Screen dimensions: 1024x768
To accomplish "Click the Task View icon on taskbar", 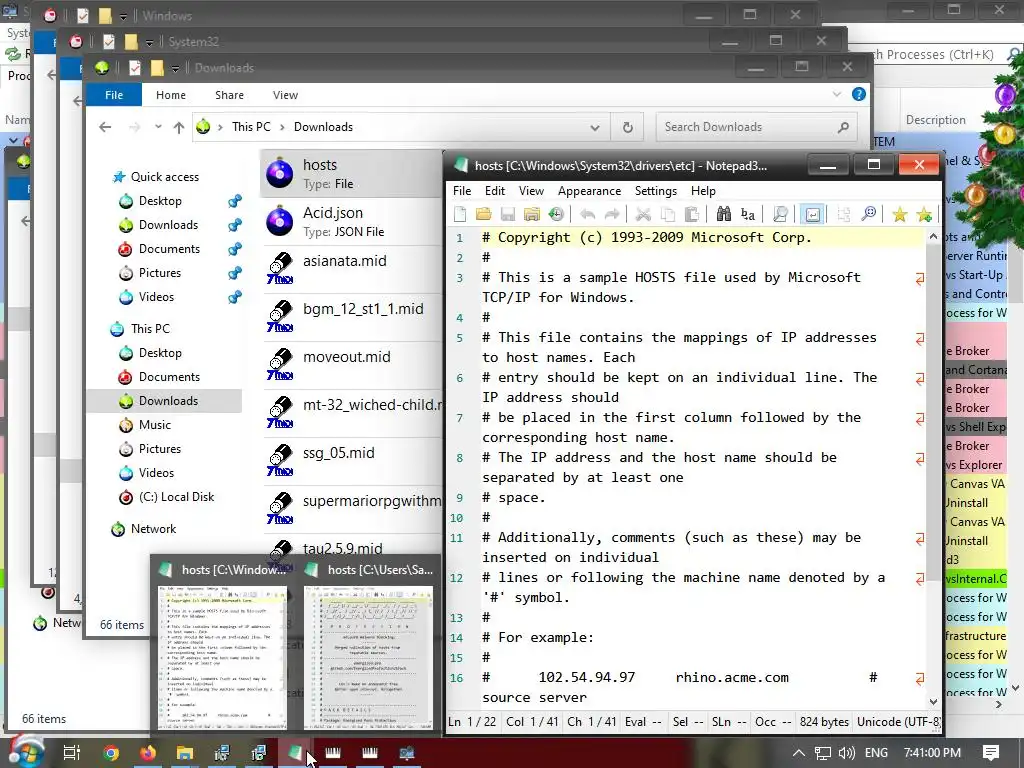I will point(71,753).
